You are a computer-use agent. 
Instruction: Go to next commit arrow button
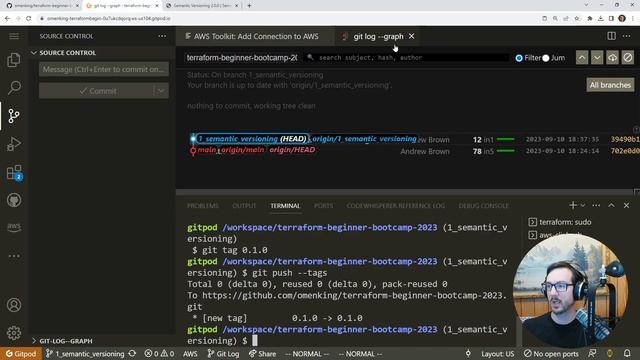(597, 58)
